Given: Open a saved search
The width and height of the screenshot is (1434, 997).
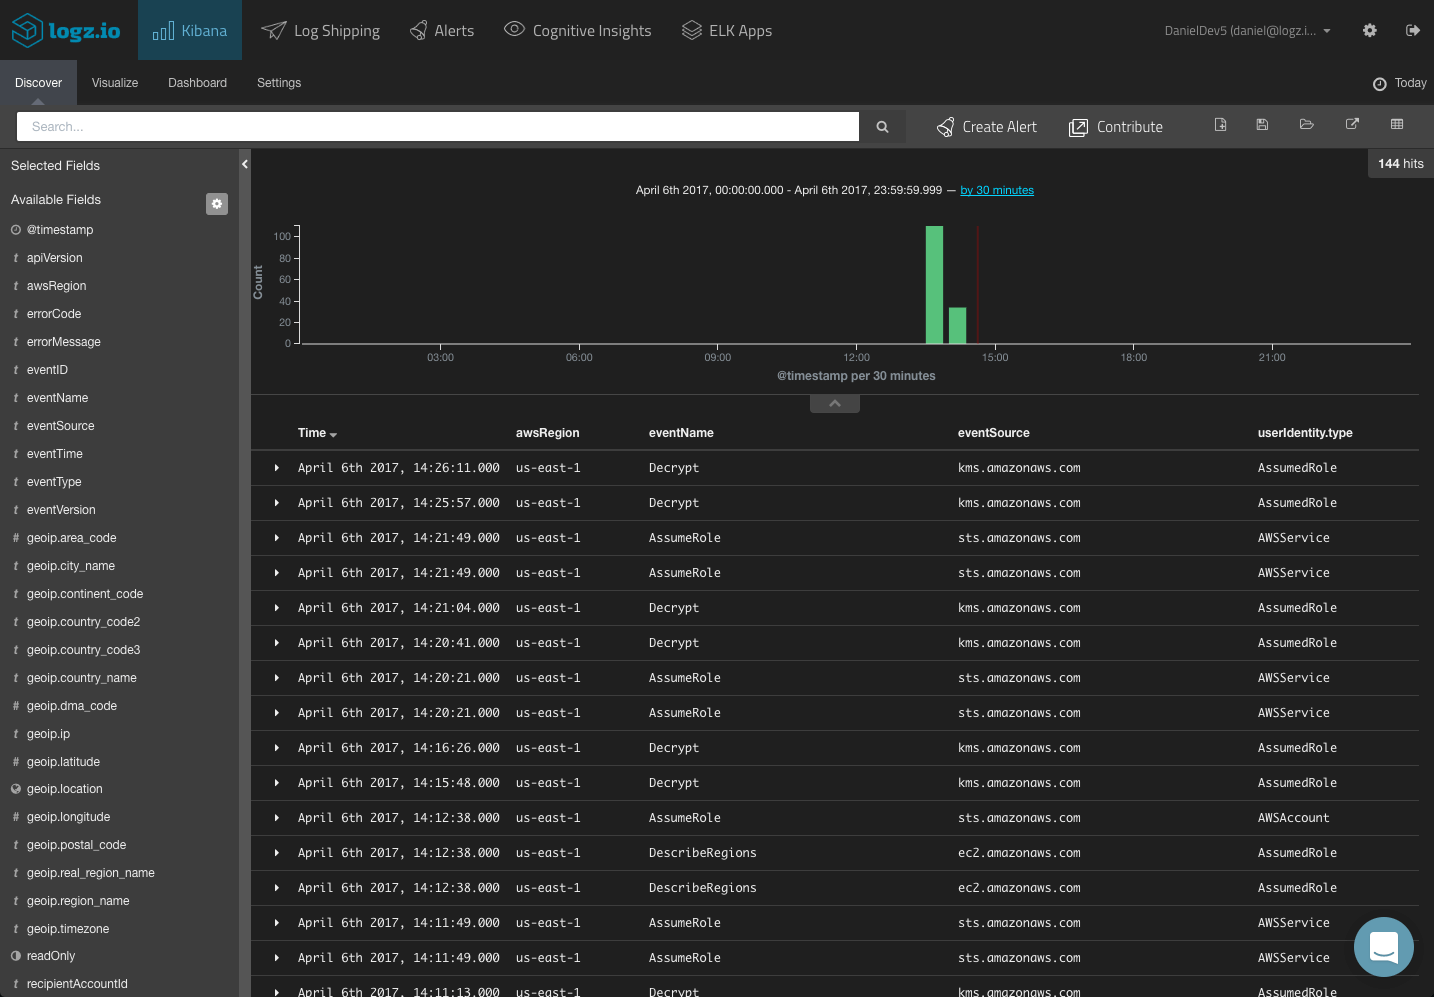Looking at the screenshot, I should 1307,124.
